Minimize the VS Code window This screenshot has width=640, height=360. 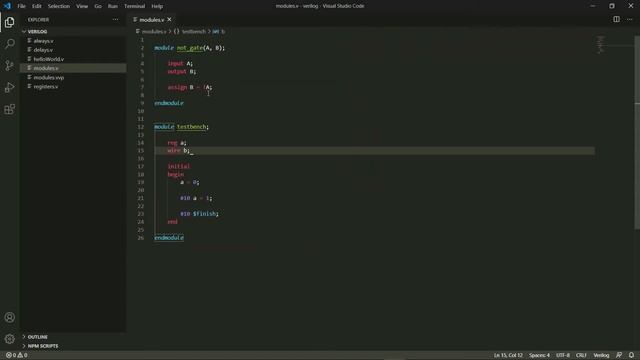coord(593,6)
